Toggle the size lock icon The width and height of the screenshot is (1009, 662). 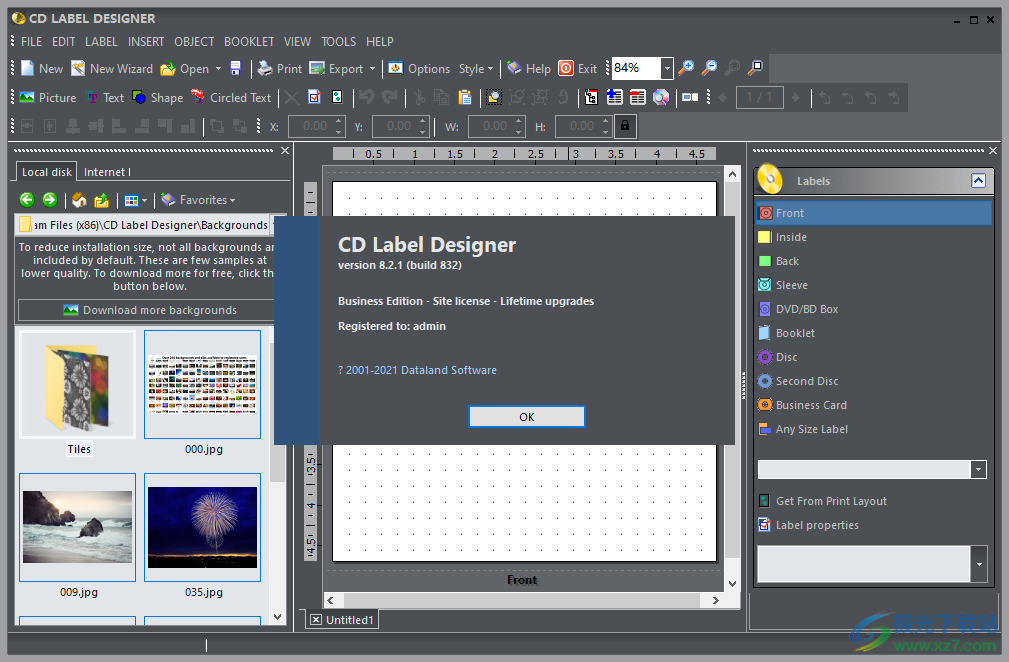coord(626,126)
